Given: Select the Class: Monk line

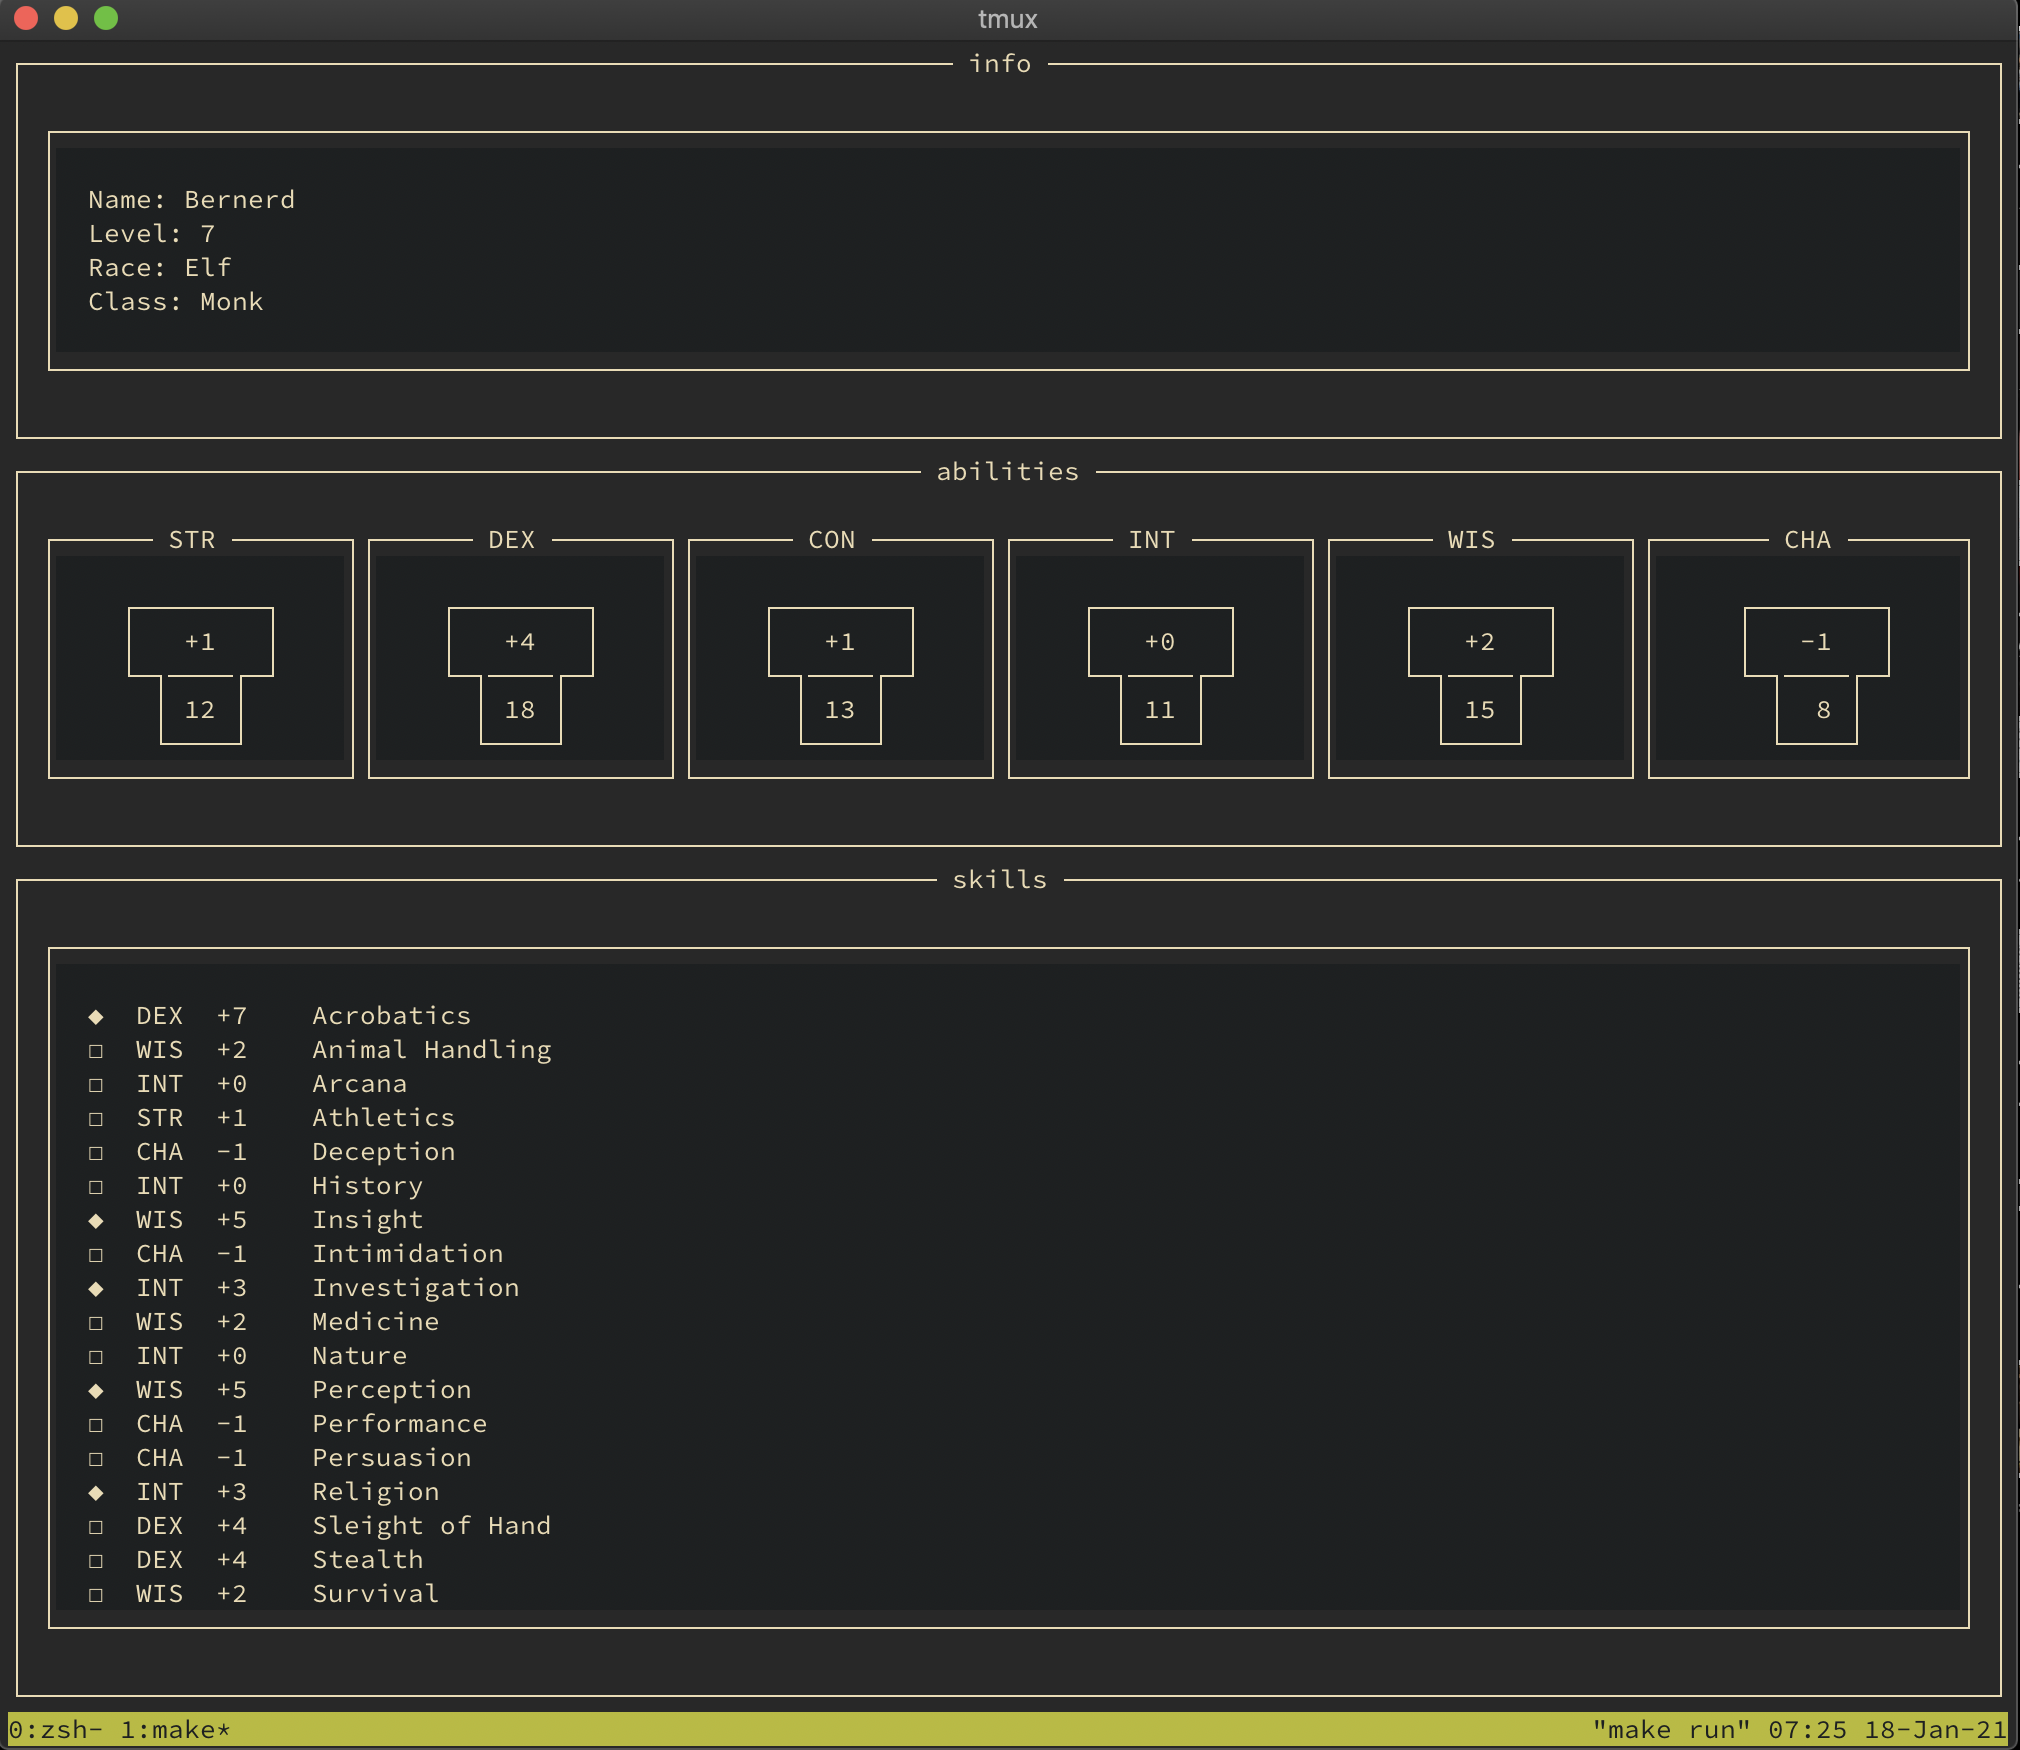Looking at the screenshot, I should click(176, 302).
